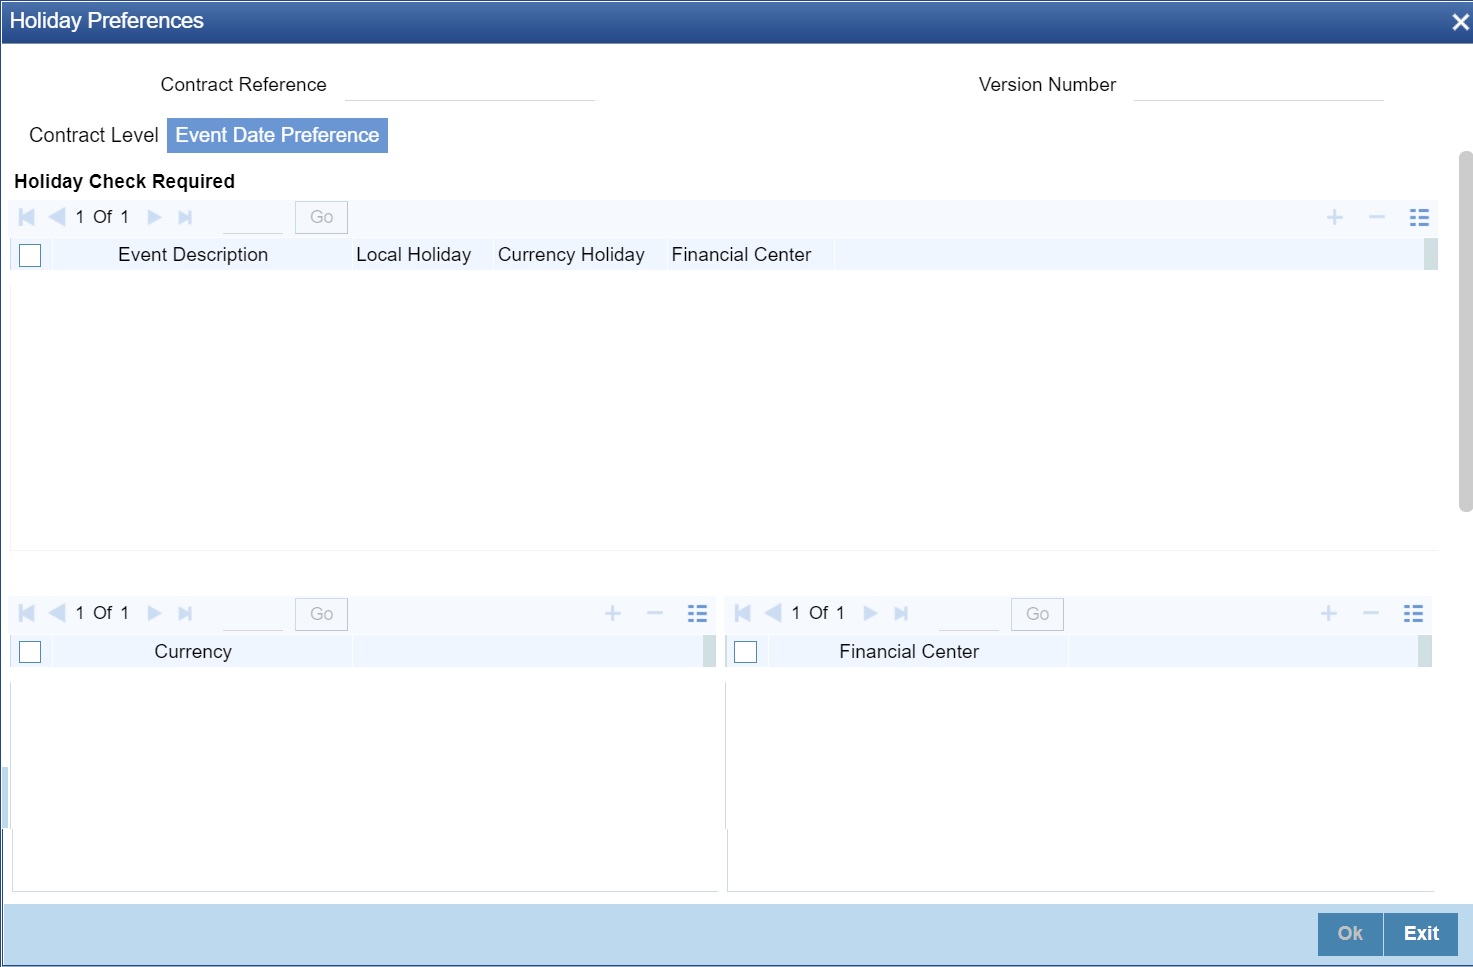Open Event Date Preference tab
1473x967 pixels.
tap(277, 135)
